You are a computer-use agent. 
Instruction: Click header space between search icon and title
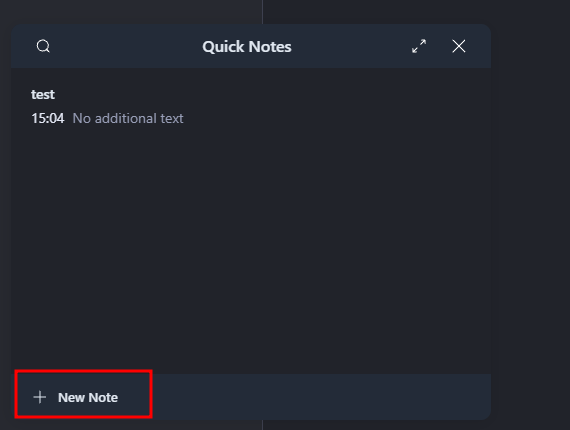tap(126, 46)
